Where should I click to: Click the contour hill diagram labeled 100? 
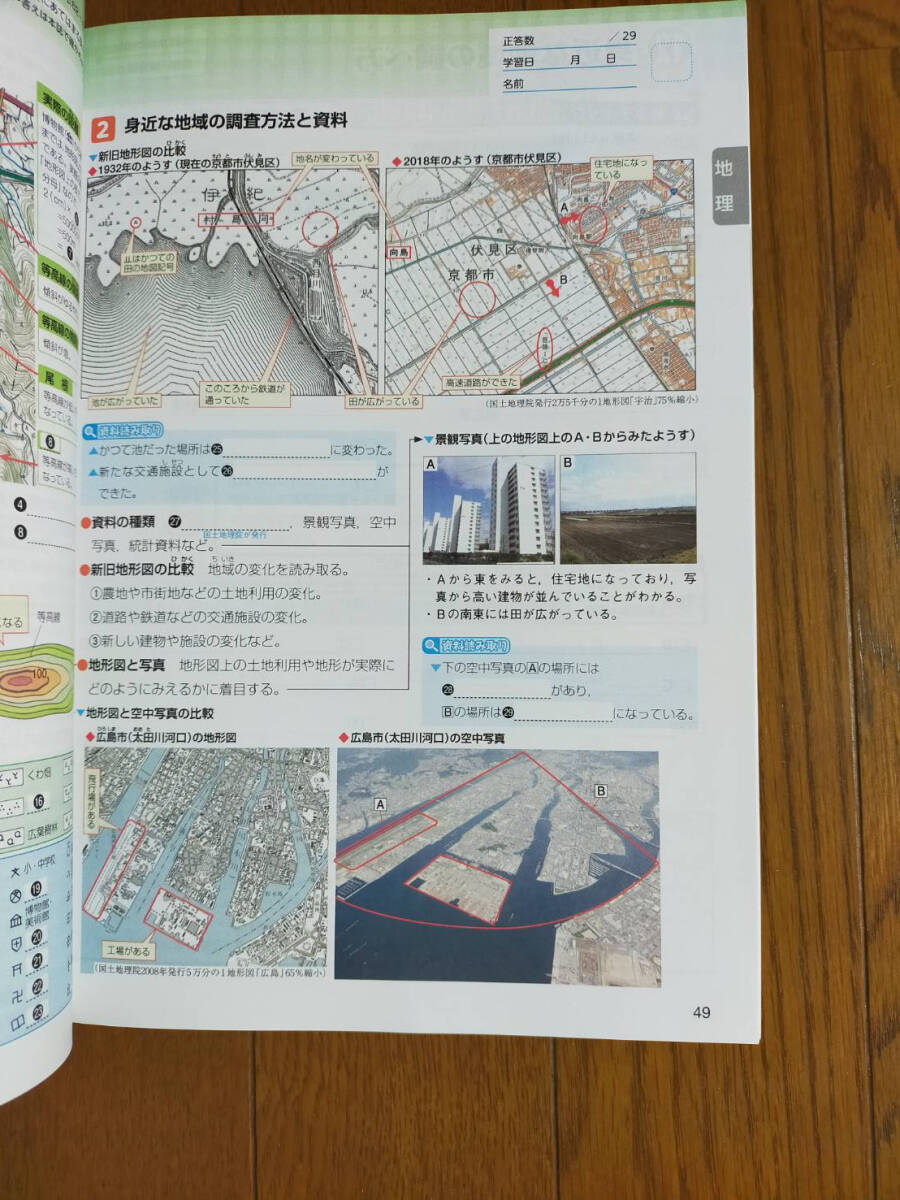[37, 682]
